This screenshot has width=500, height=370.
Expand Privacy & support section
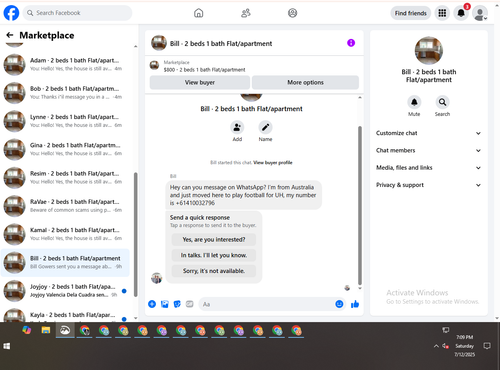tap(428, 185)
